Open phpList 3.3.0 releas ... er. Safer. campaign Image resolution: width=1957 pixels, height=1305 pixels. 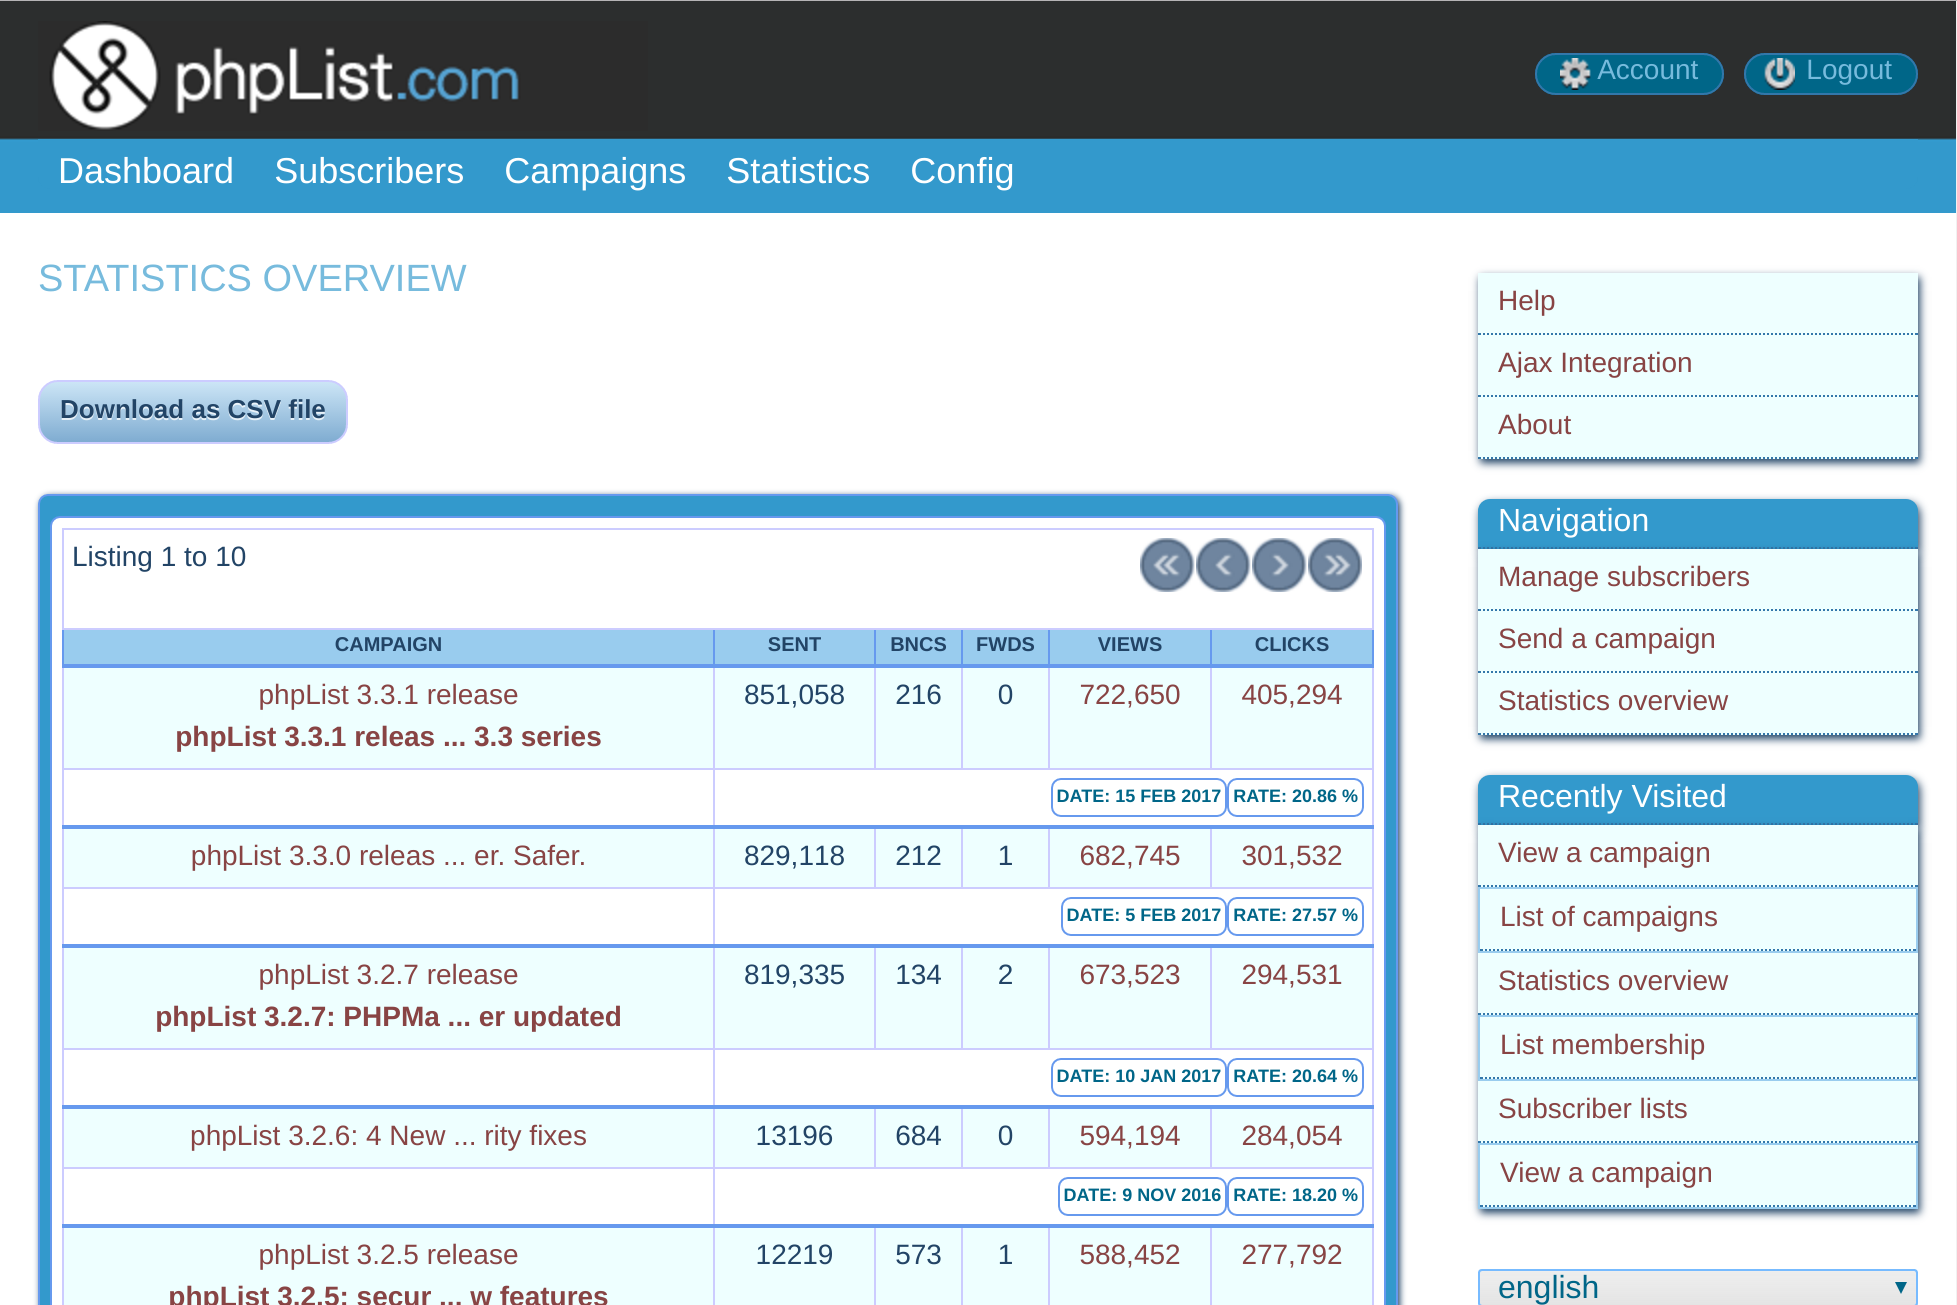pyautogui.click(x=388, y=856)
